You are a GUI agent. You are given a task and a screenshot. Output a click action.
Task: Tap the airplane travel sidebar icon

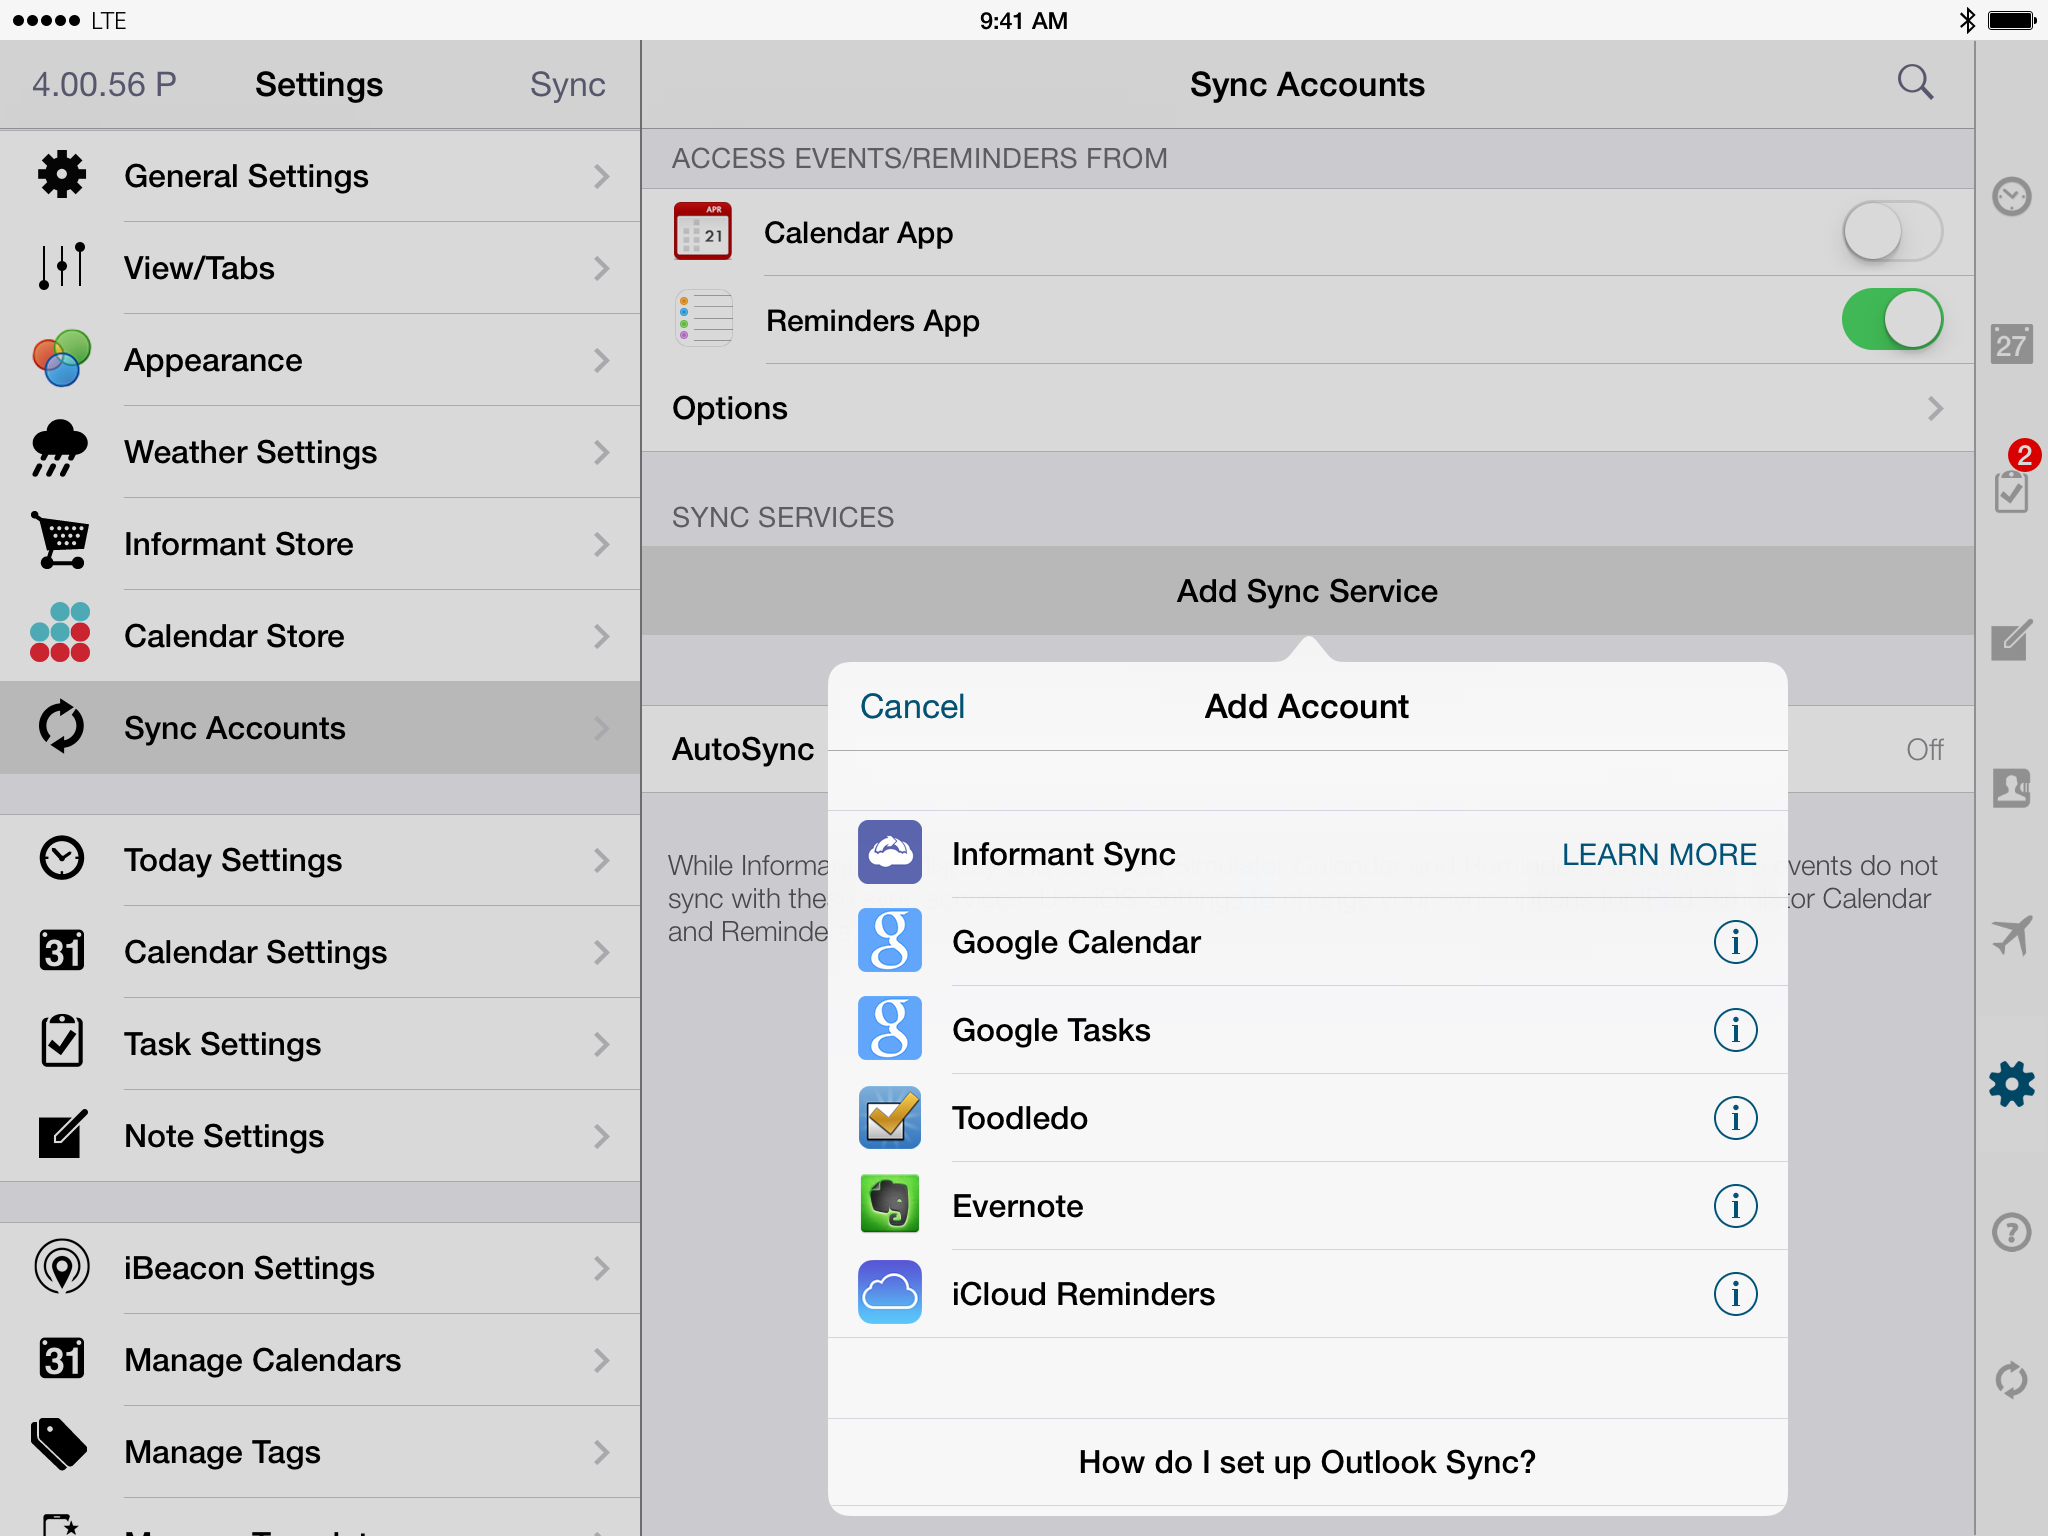pos(2010,936)
